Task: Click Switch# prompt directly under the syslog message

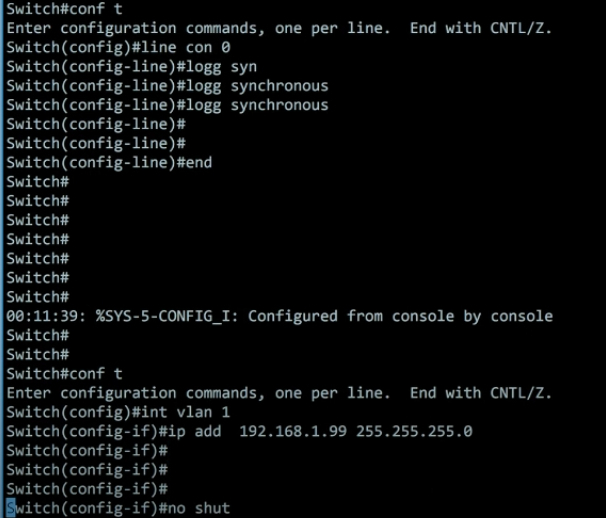Action: pos(37,335)
